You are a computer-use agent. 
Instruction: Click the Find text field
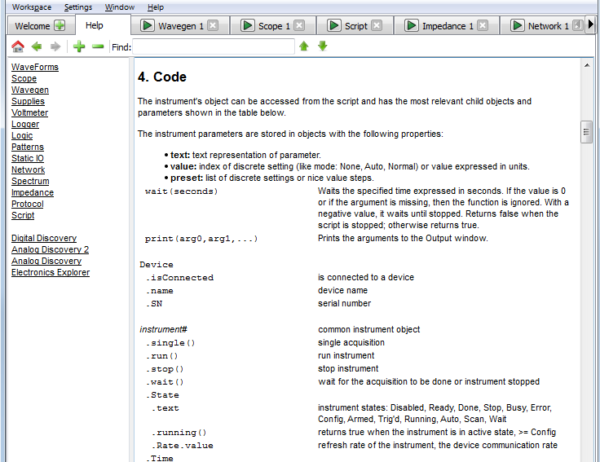click(x=214, y=47)
